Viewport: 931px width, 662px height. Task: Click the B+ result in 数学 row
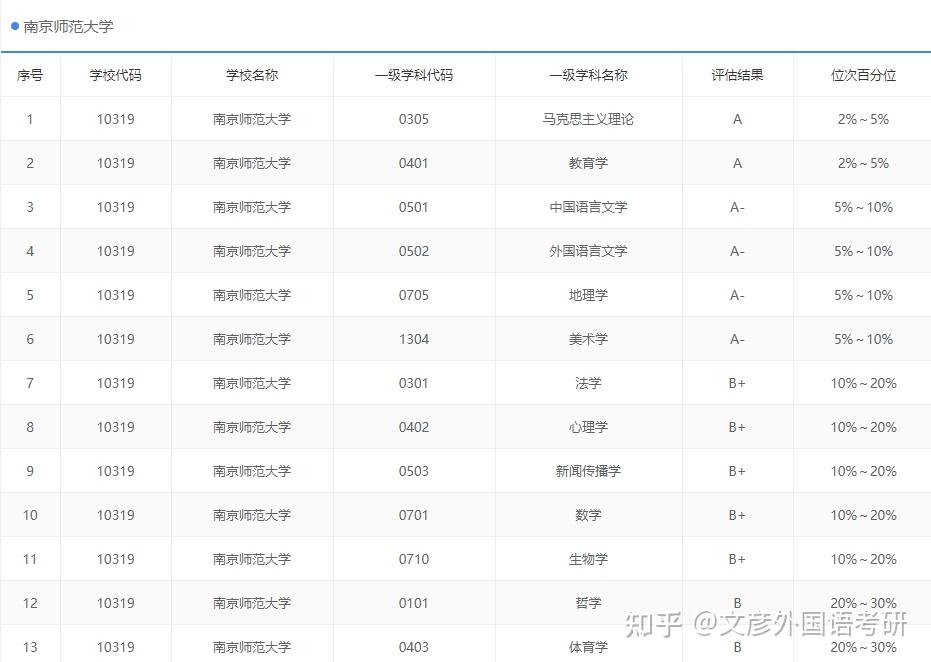(x=737, y=515)
